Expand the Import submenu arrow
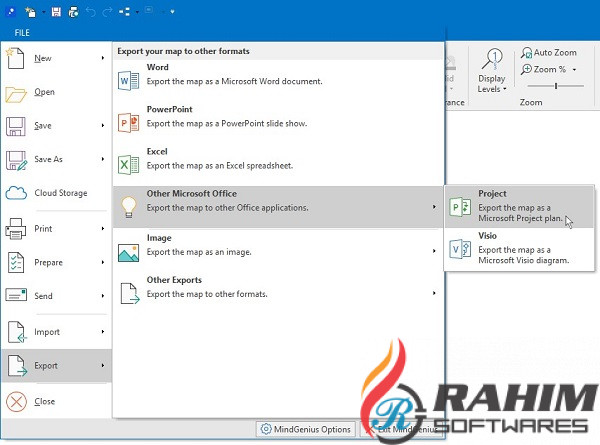Viewport: 600px width, 445px height. (x=103, y=332)
